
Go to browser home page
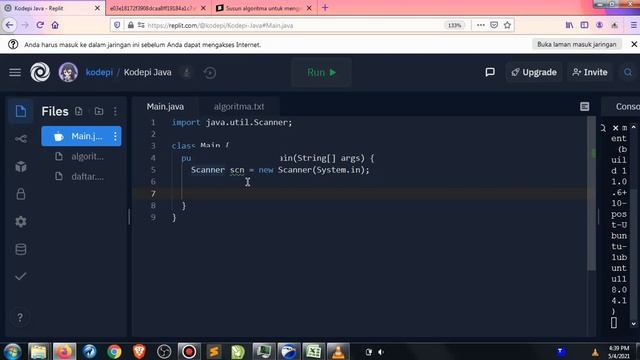[x=55, y=25]
